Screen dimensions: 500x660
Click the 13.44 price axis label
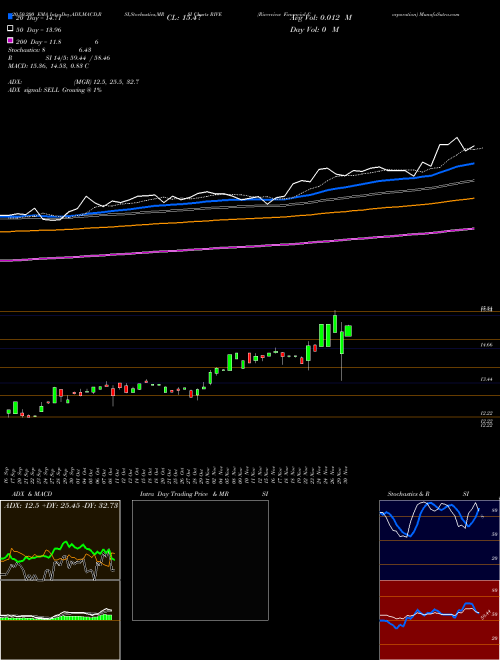click(x=487, y=379)
